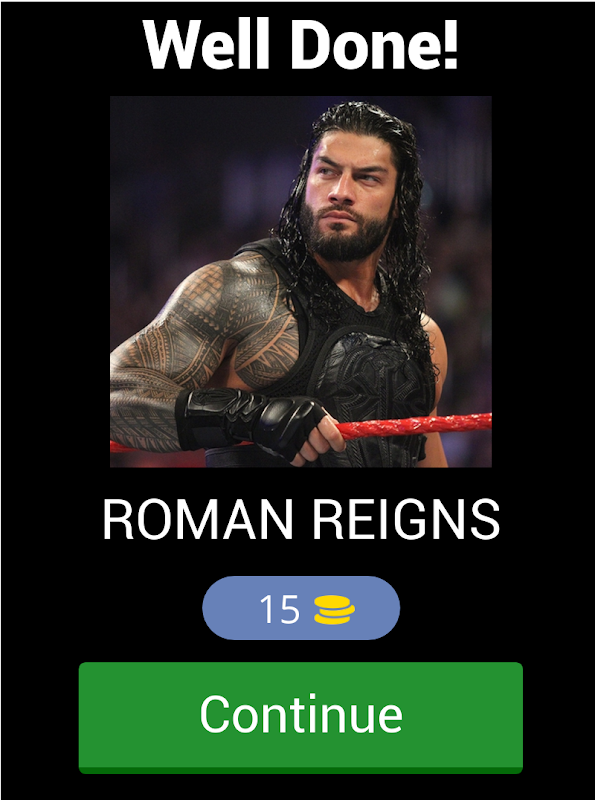Click the ROMAN REIGNS answer label

click(301, 519)
